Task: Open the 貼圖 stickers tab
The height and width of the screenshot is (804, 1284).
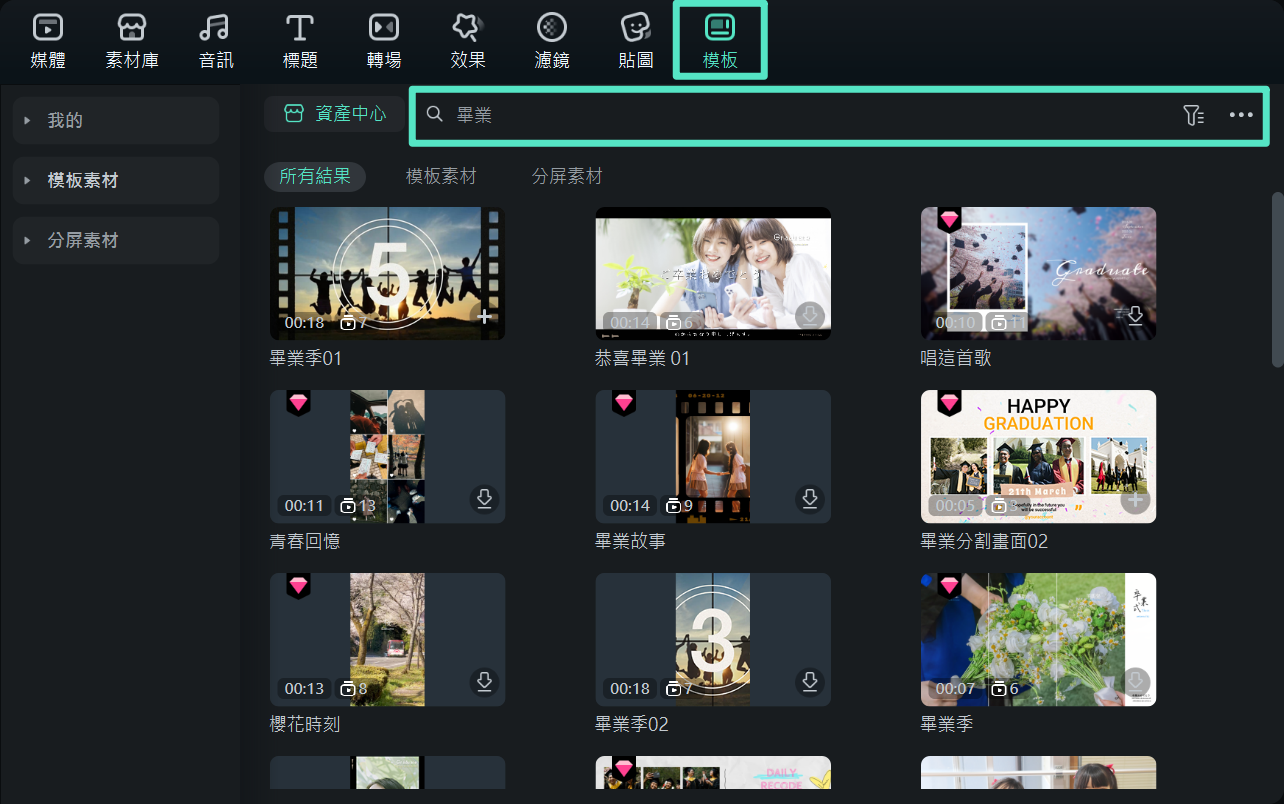Action: (636, 42)
